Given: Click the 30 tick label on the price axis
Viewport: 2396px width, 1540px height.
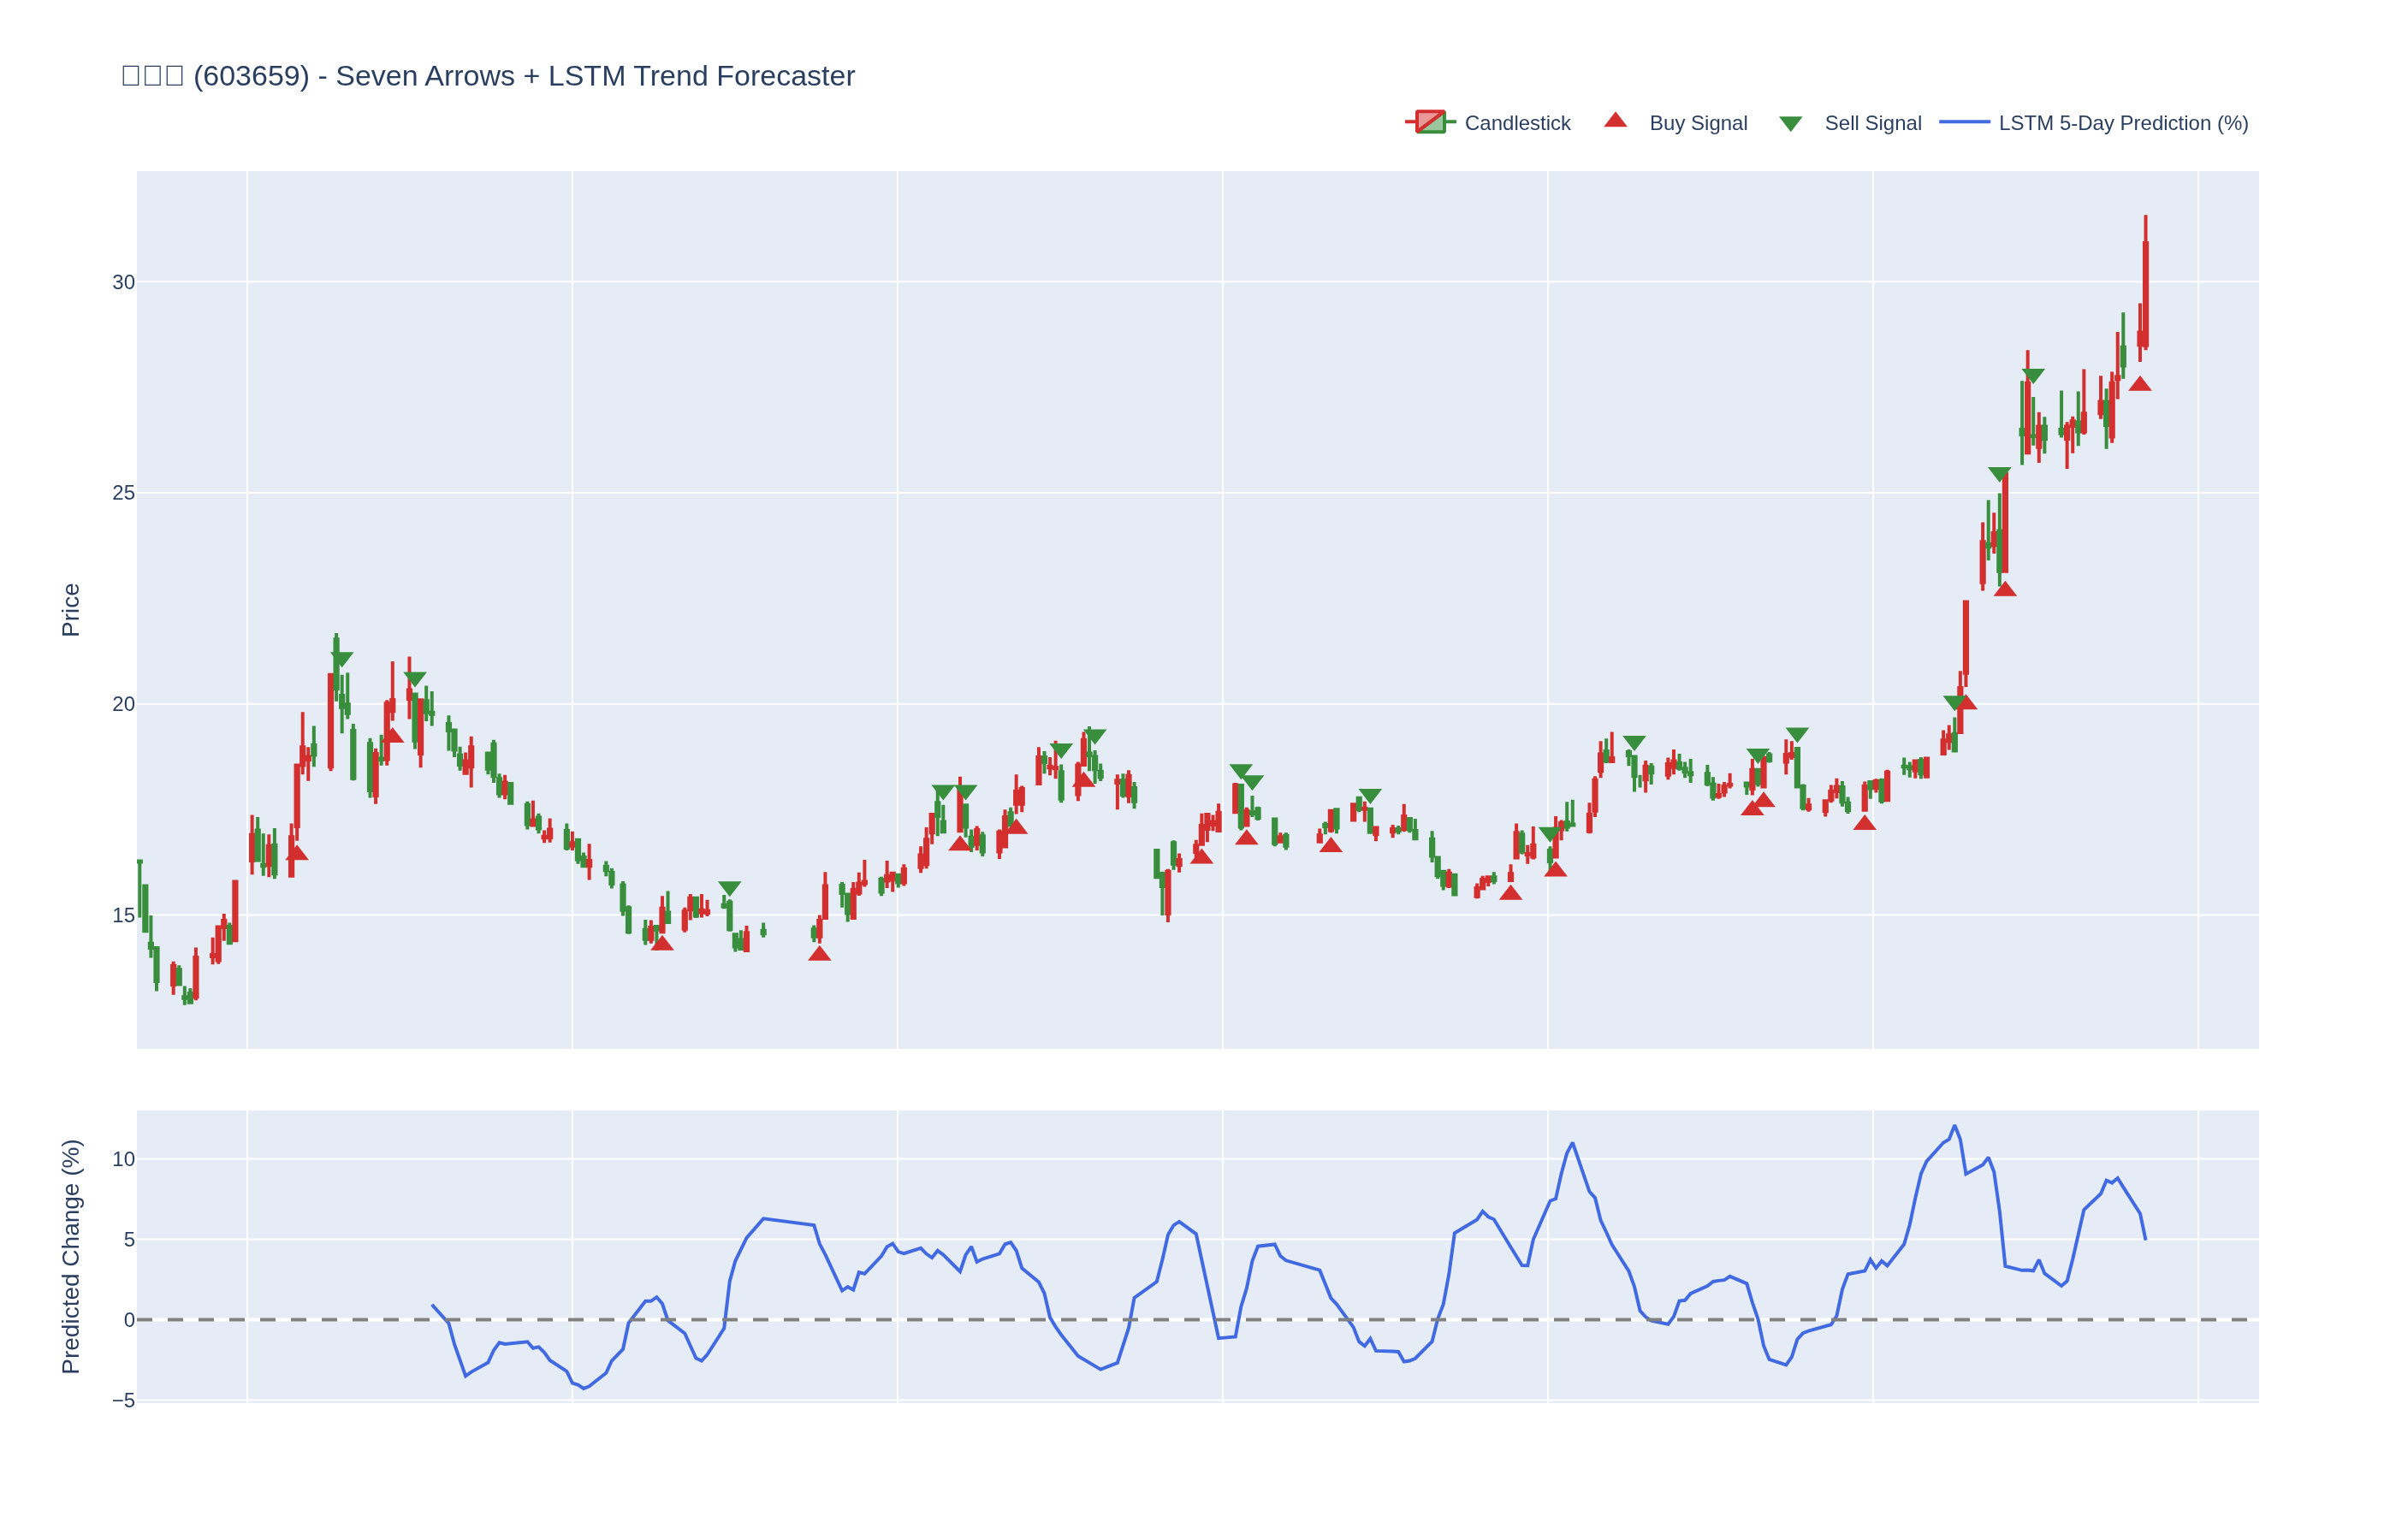Looking at the screenshot, I should (123, 283).
